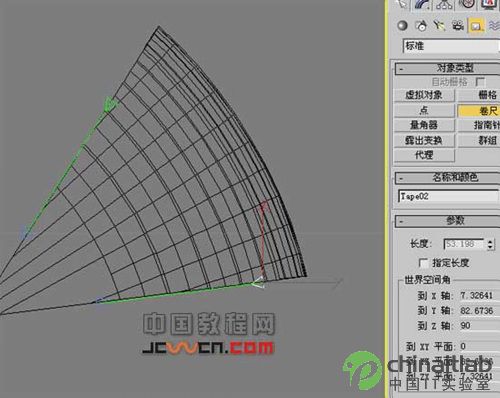
Task: Select the Cameras category icon
Action: click(458, 26)
